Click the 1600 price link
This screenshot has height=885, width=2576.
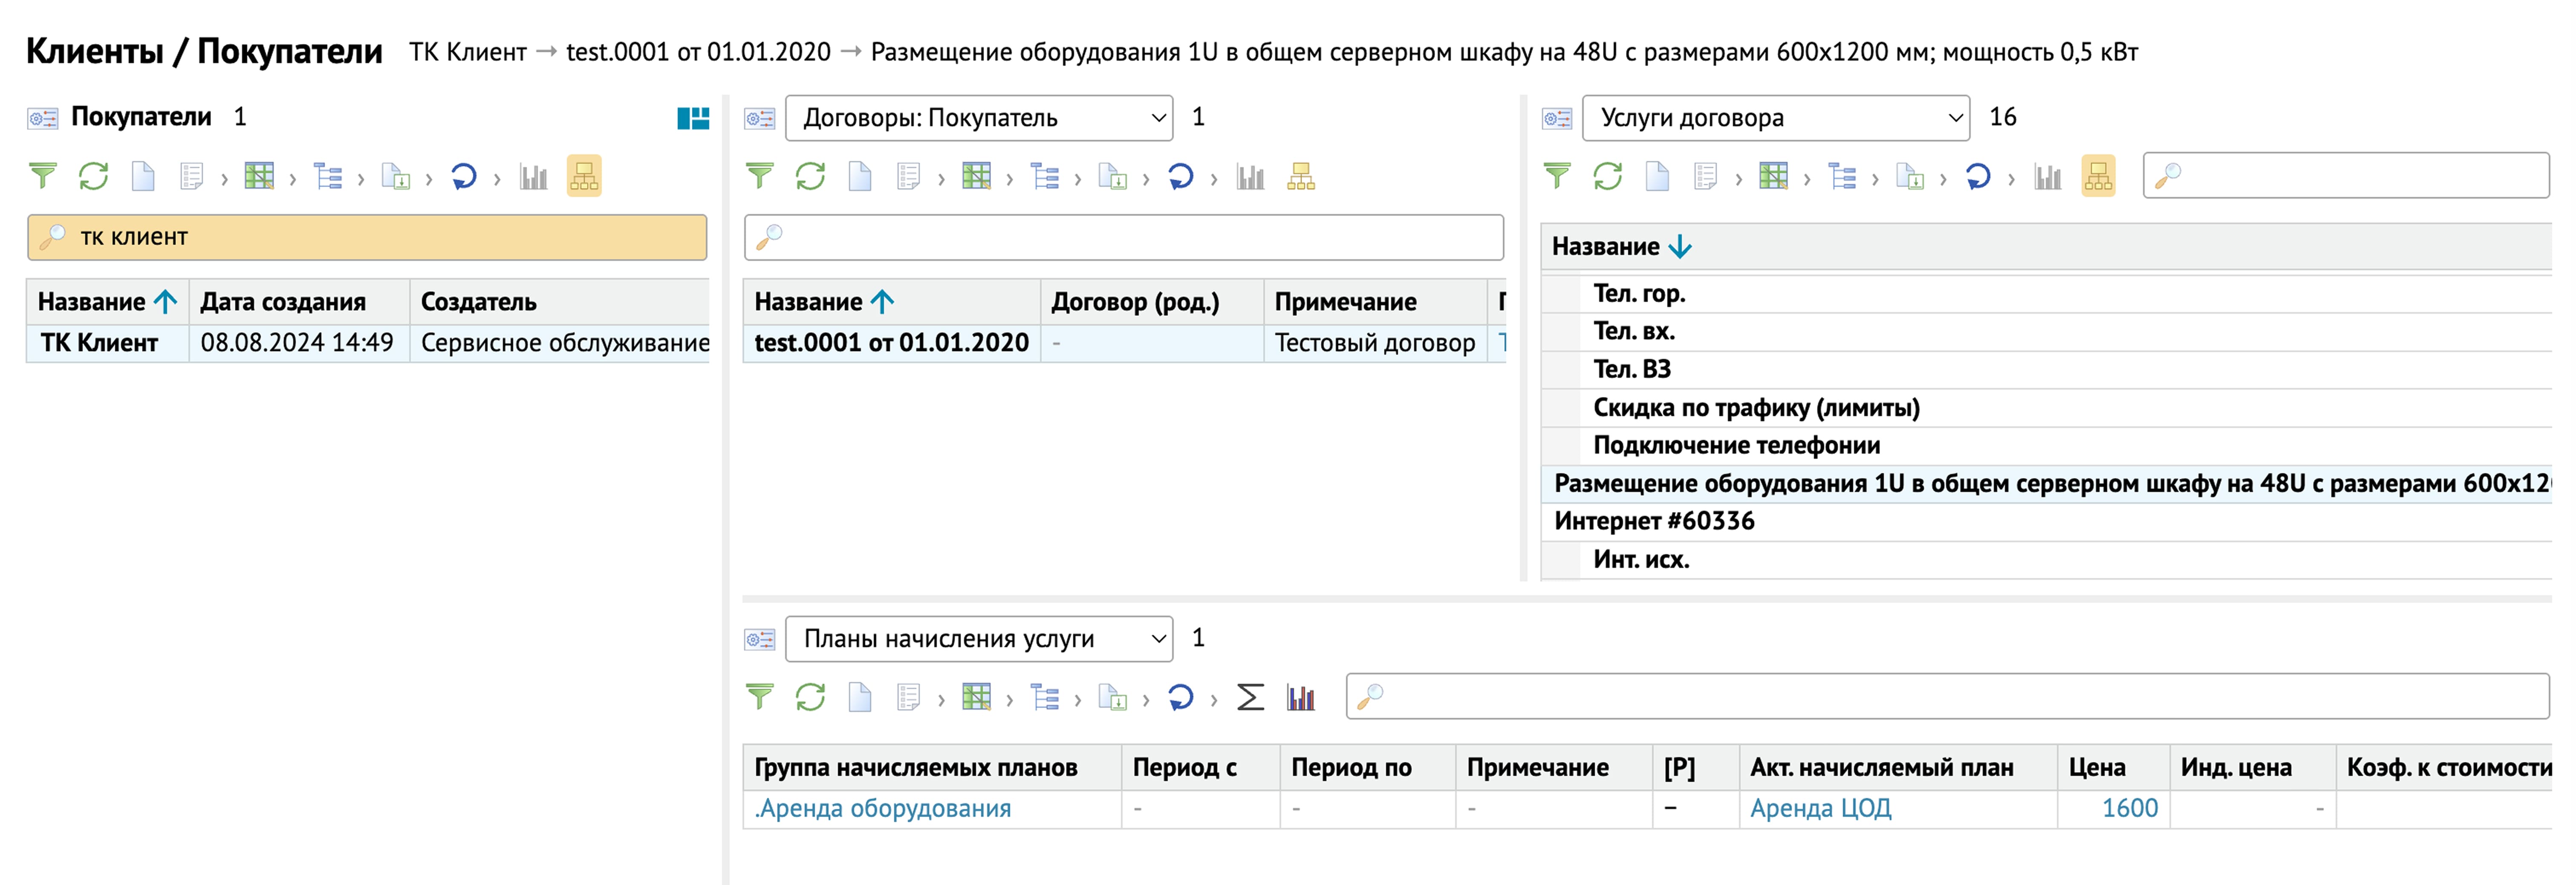[2130, 809]
